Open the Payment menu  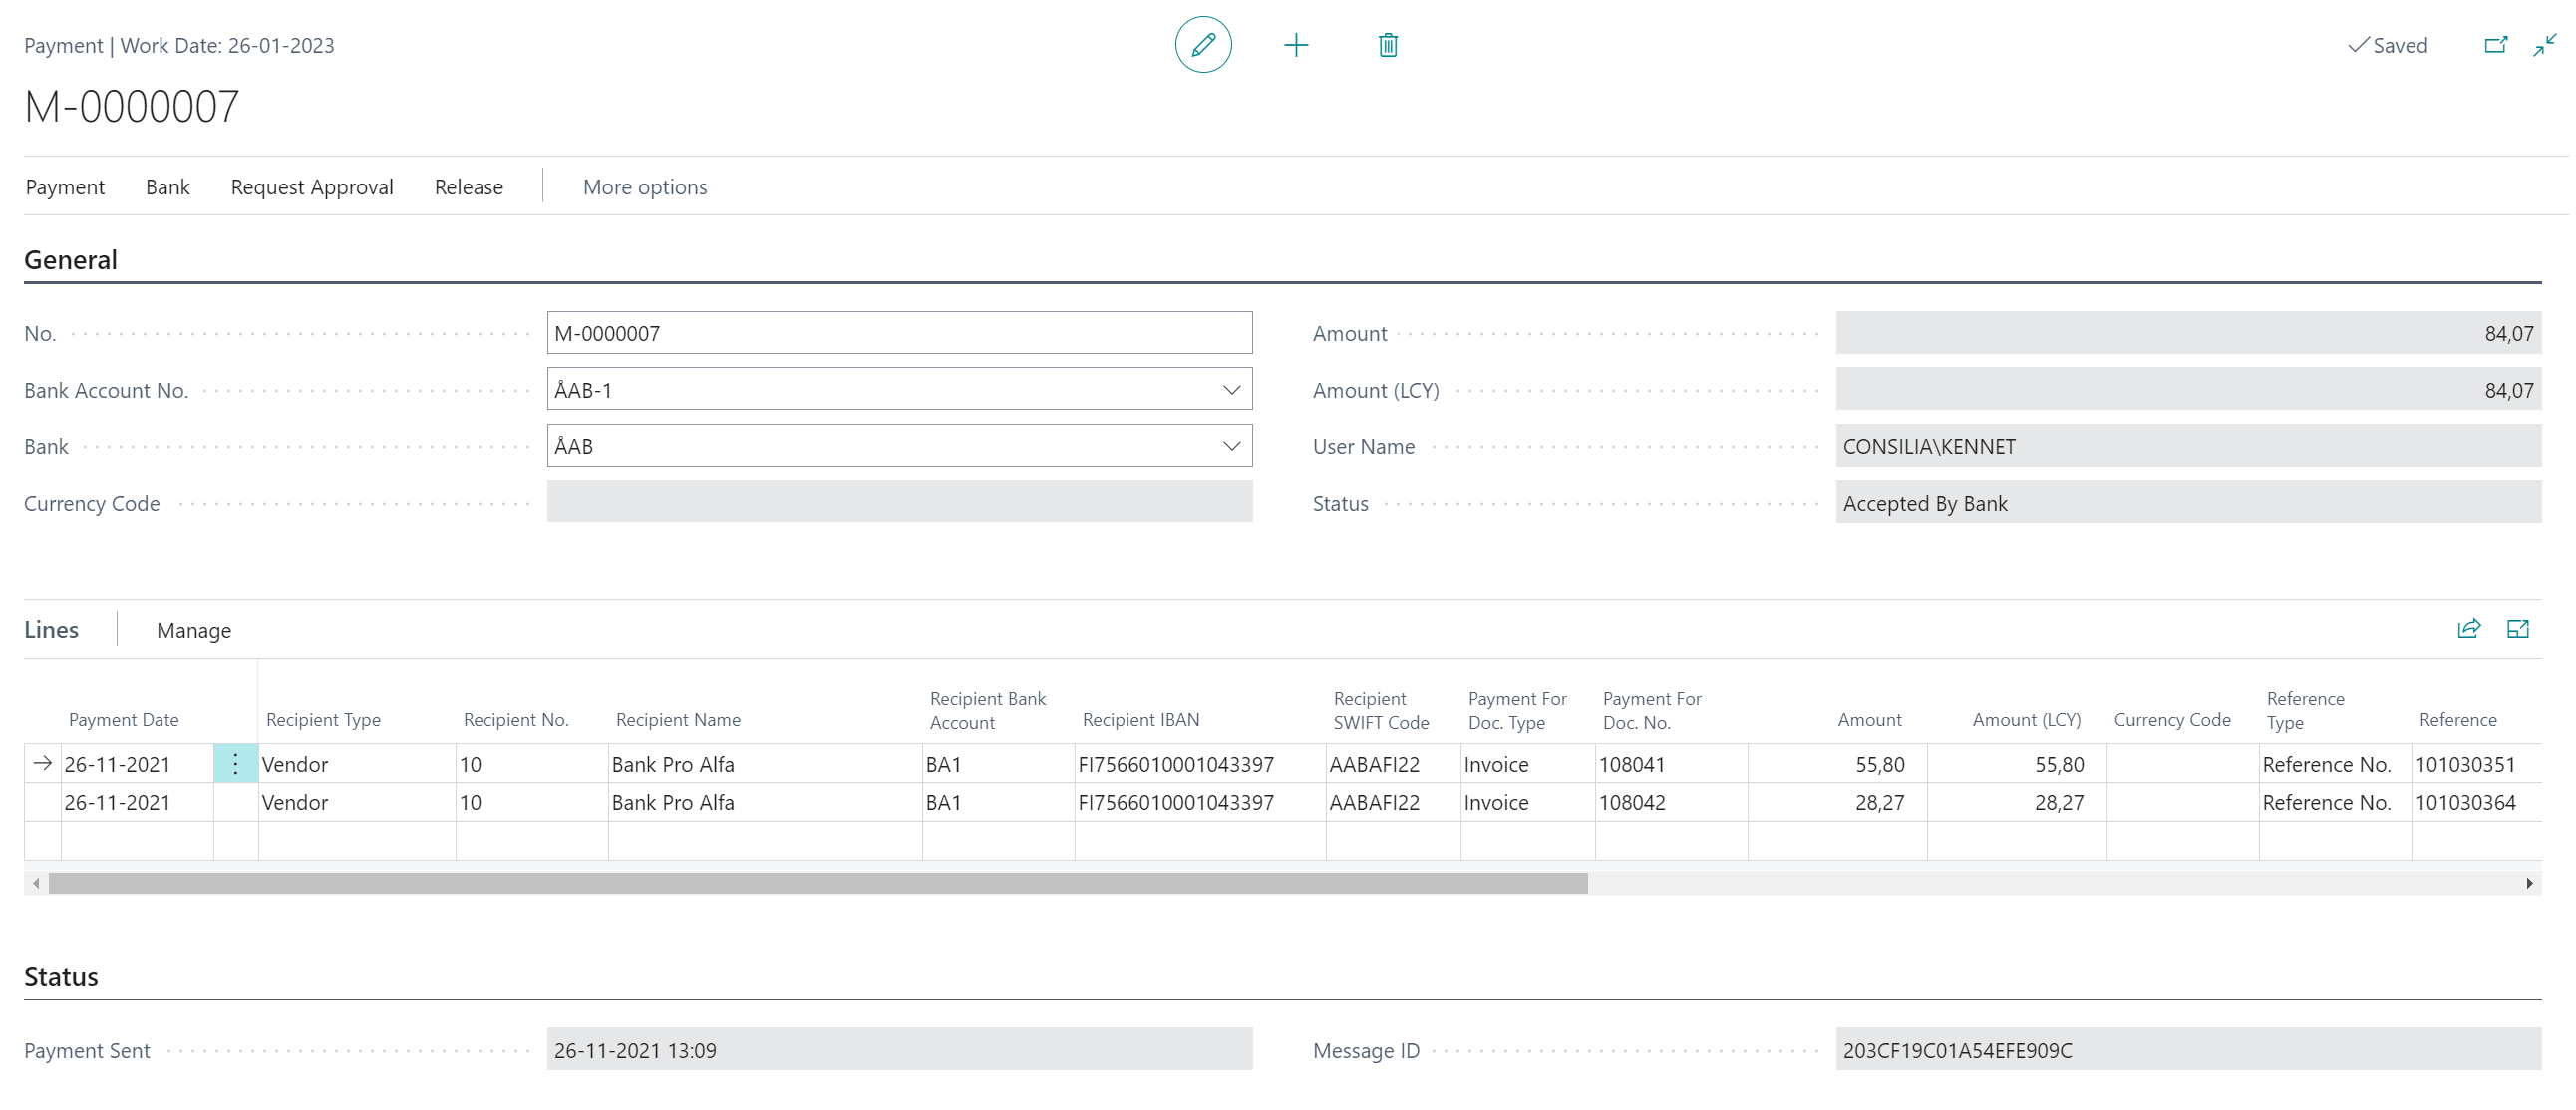(65, 187)
